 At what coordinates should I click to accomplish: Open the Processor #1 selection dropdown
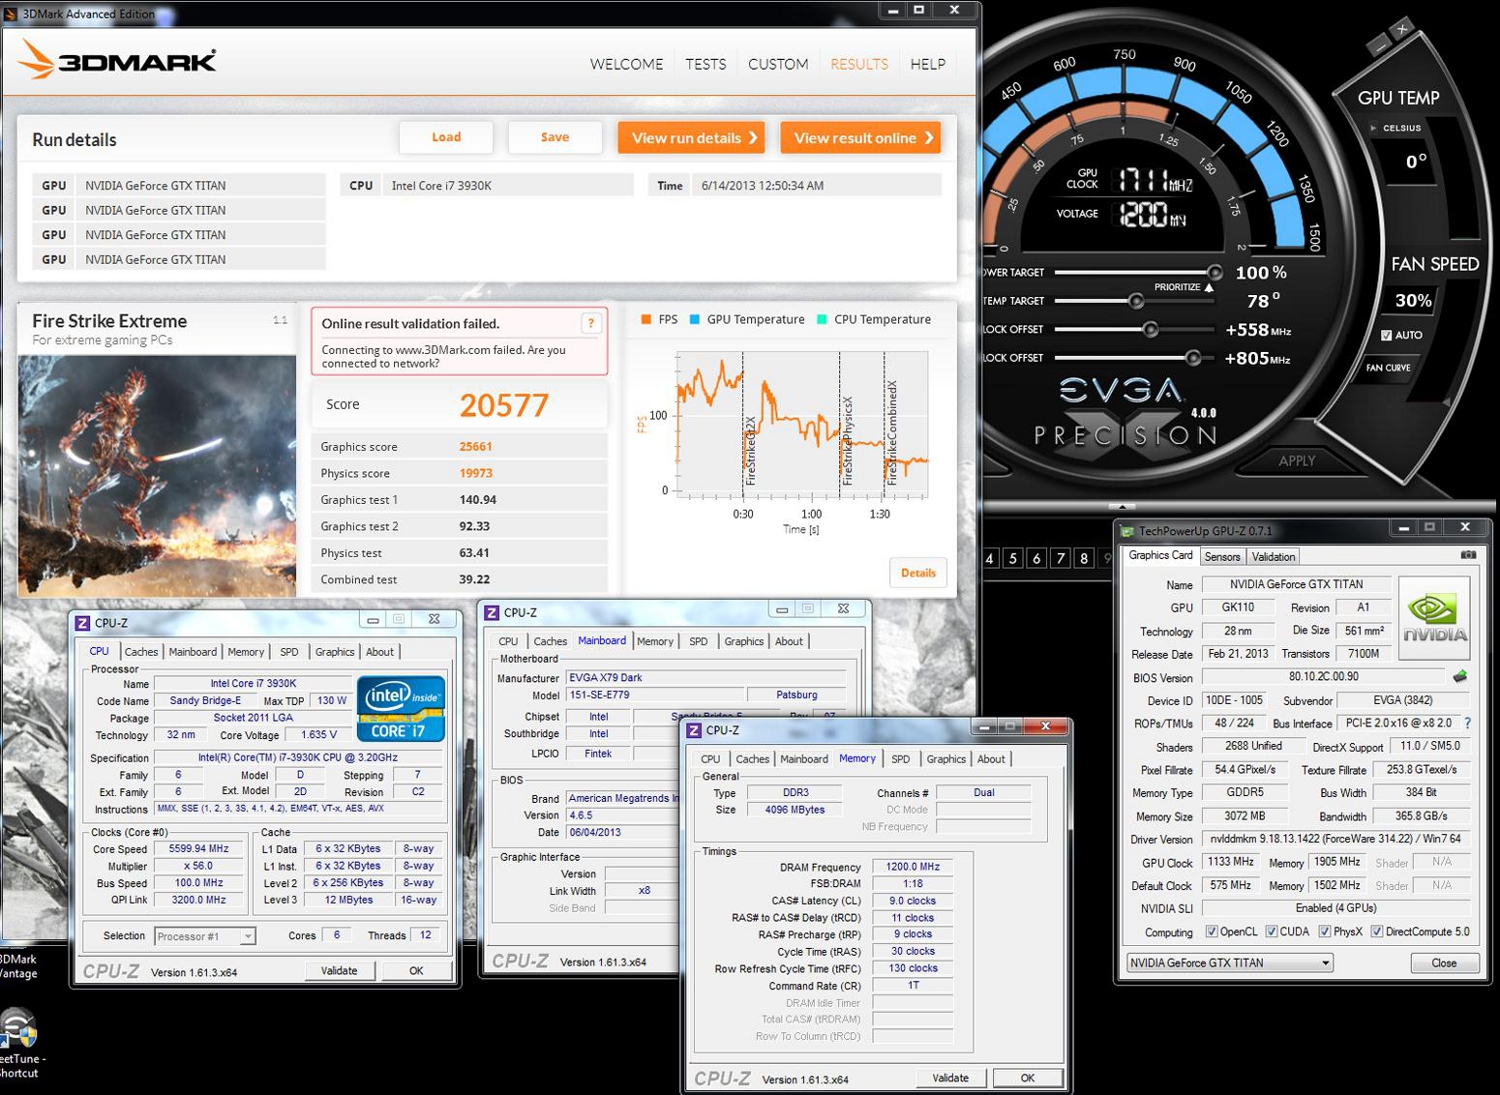pos(205,936)
